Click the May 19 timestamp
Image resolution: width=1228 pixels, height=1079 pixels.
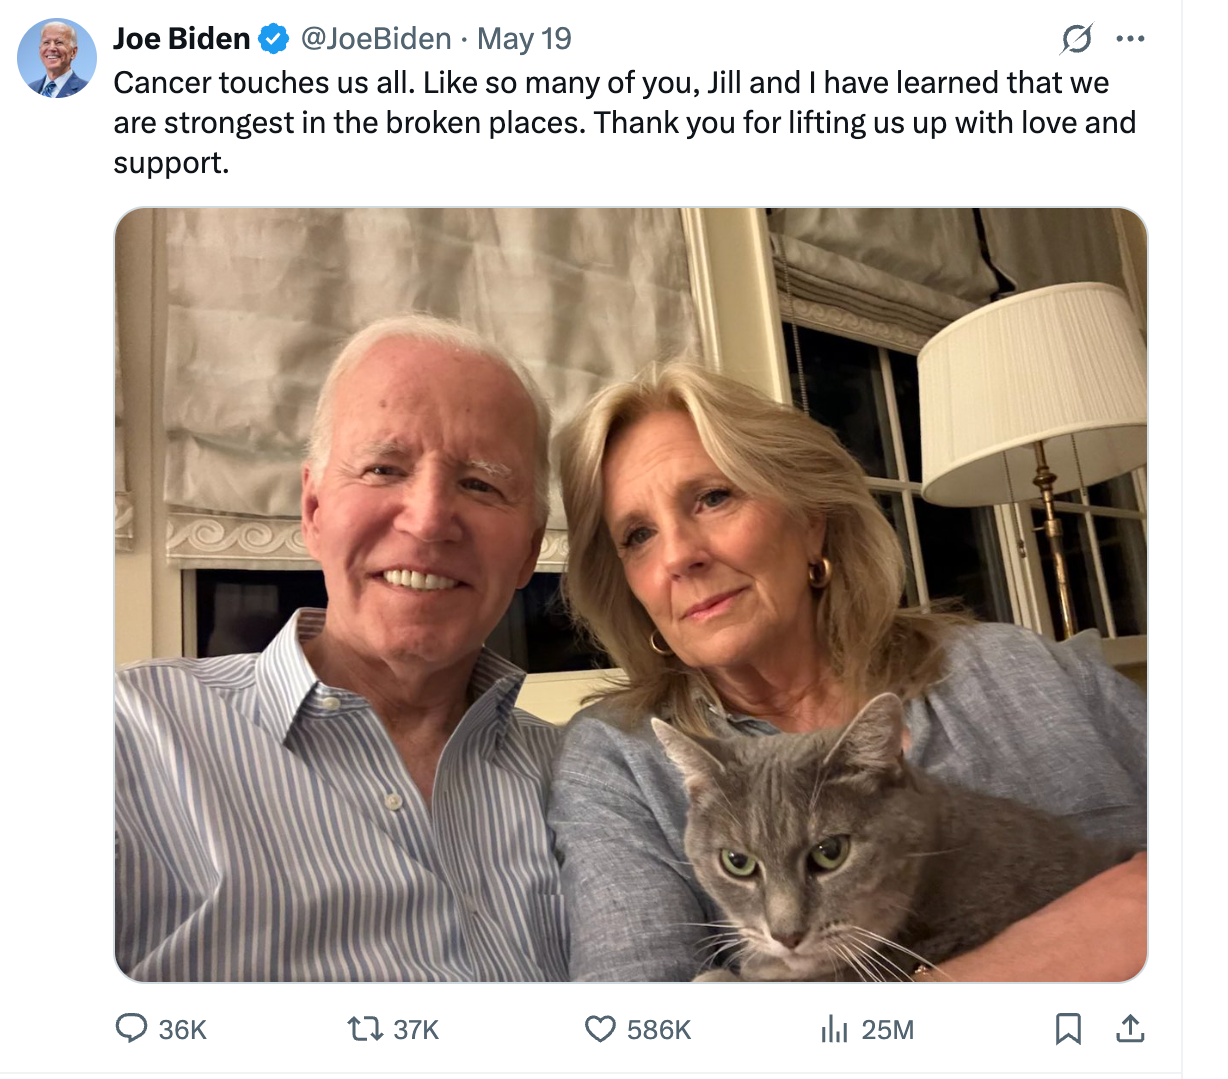[524, 39]
